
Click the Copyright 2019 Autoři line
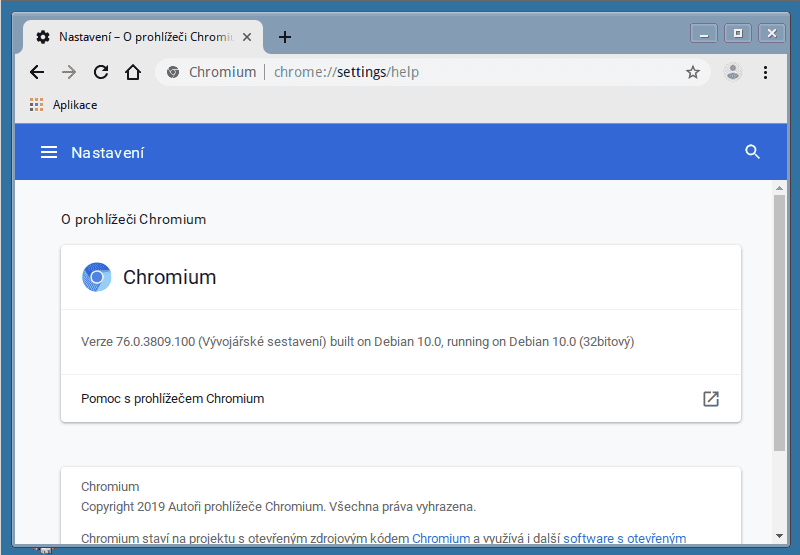click(x=278, y=507)
